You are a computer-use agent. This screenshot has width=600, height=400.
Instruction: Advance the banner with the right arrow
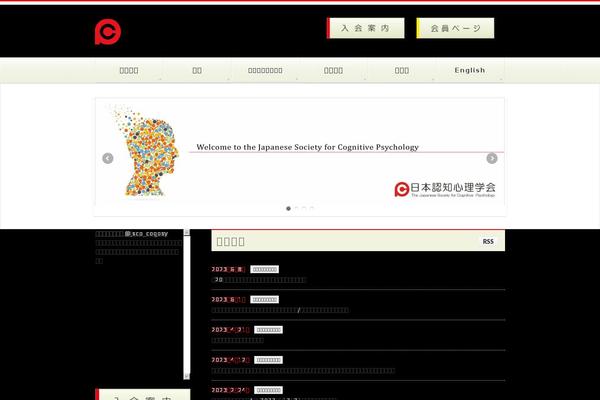(x=492, y=158)
